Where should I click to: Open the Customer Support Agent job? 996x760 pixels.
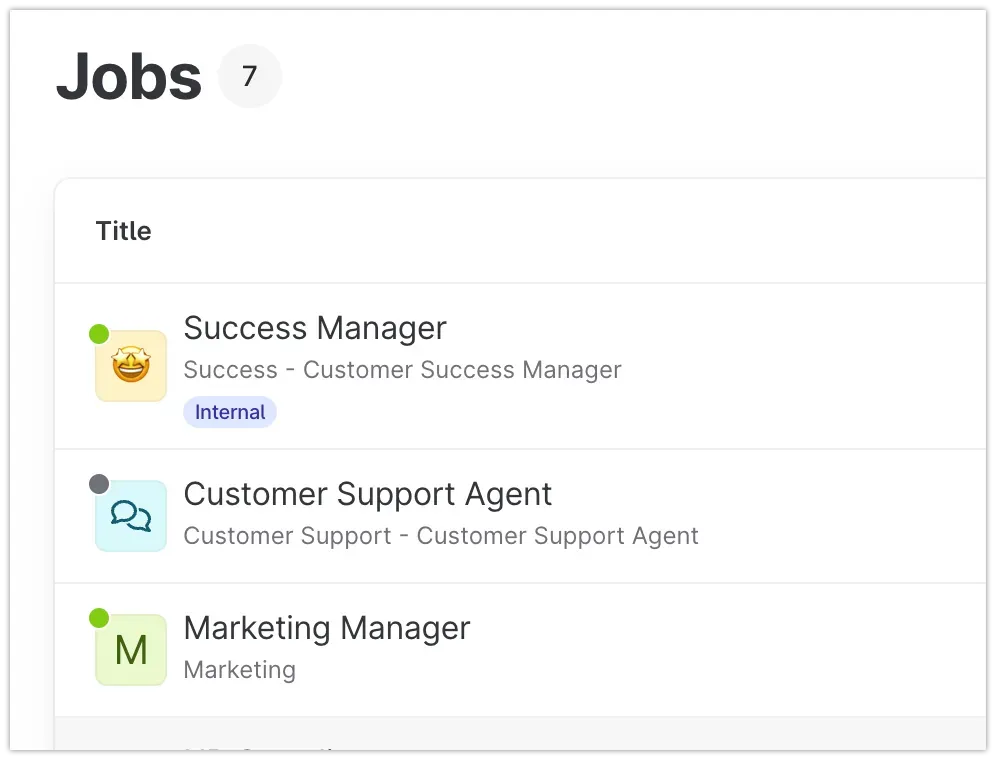367,494
